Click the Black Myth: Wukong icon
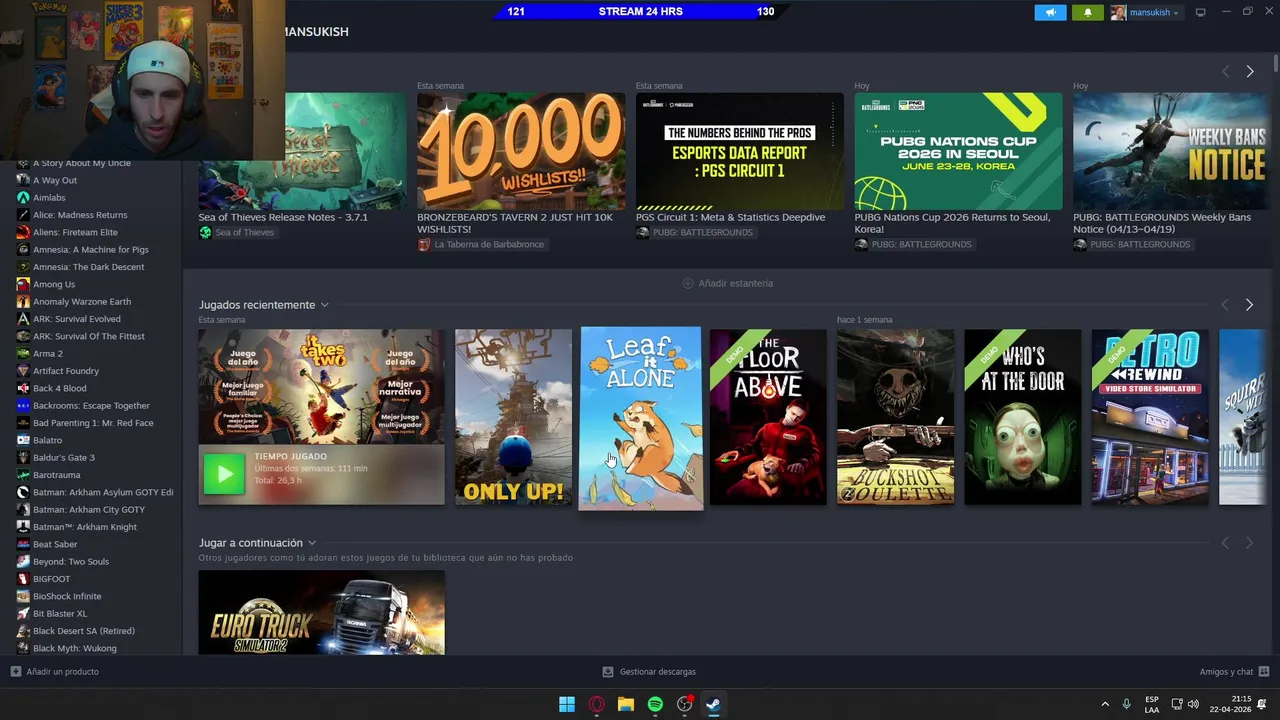This screenshot has width=1280, height=720. pos(23,648)
